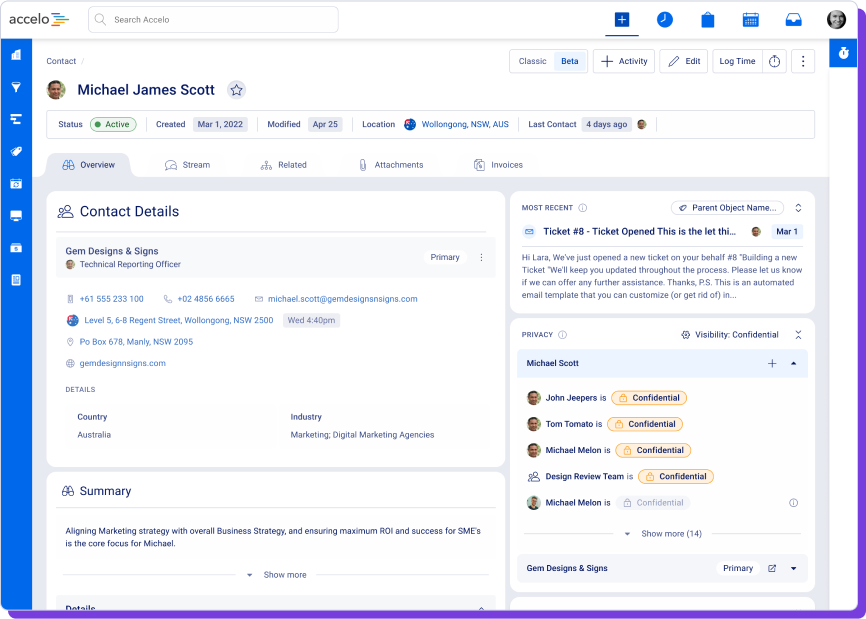This screenshot has height=619, width=866.
Task: Switch to the Stream tab
Action: (x=187, y=165)
